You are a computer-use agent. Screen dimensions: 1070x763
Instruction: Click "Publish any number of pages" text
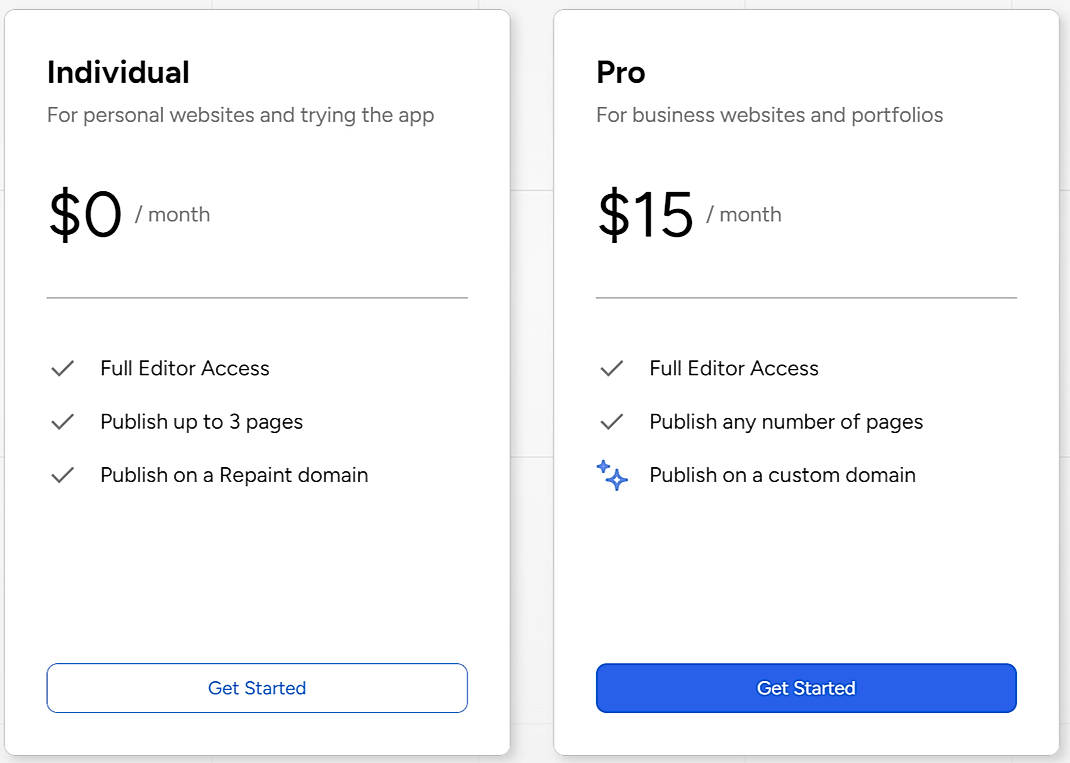786,422
